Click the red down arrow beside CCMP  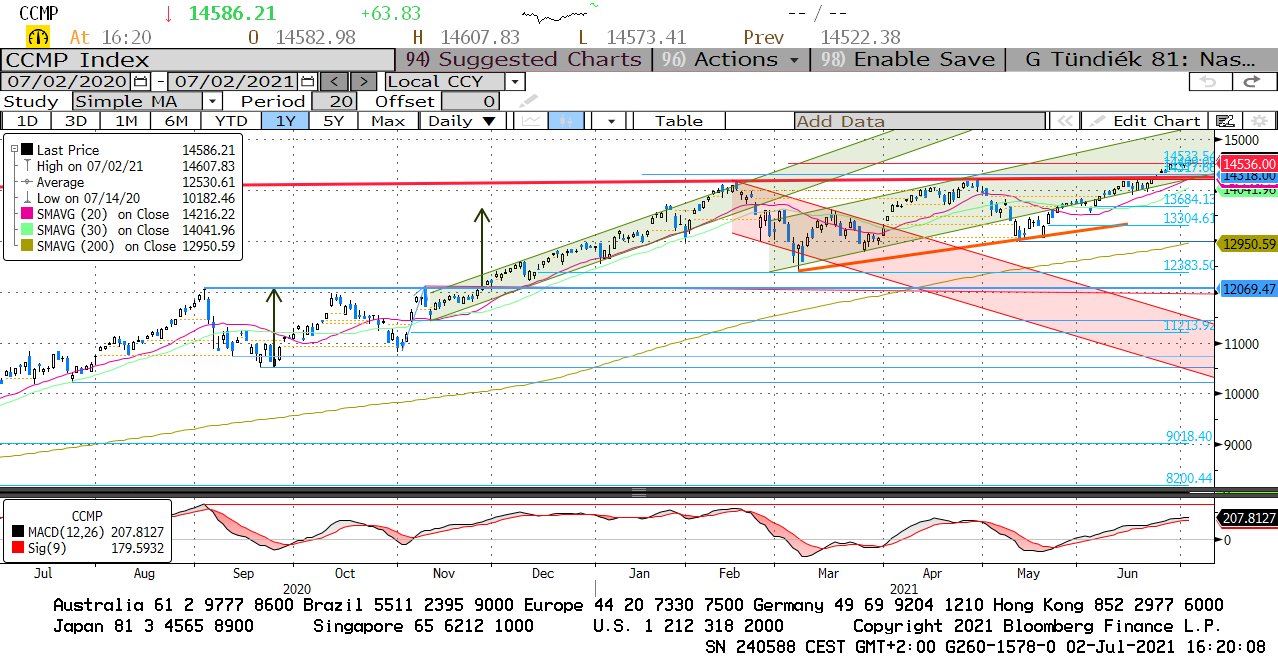[x=169, y=14]
